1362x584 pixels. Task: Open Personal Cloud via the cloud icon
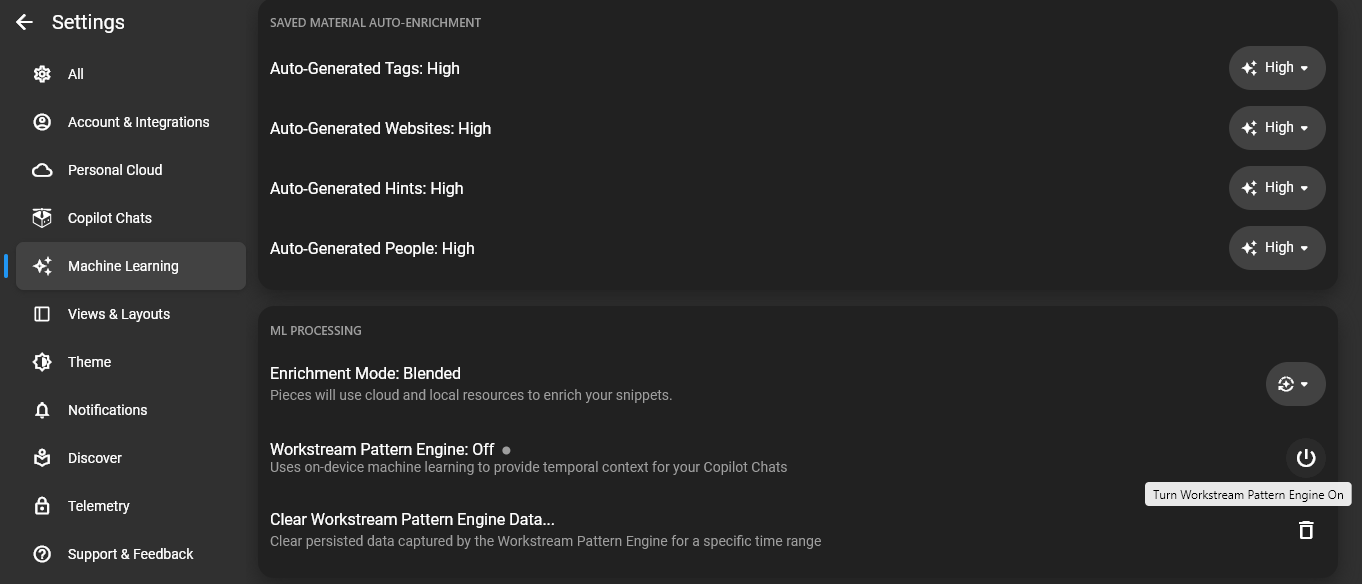point(41,169)
